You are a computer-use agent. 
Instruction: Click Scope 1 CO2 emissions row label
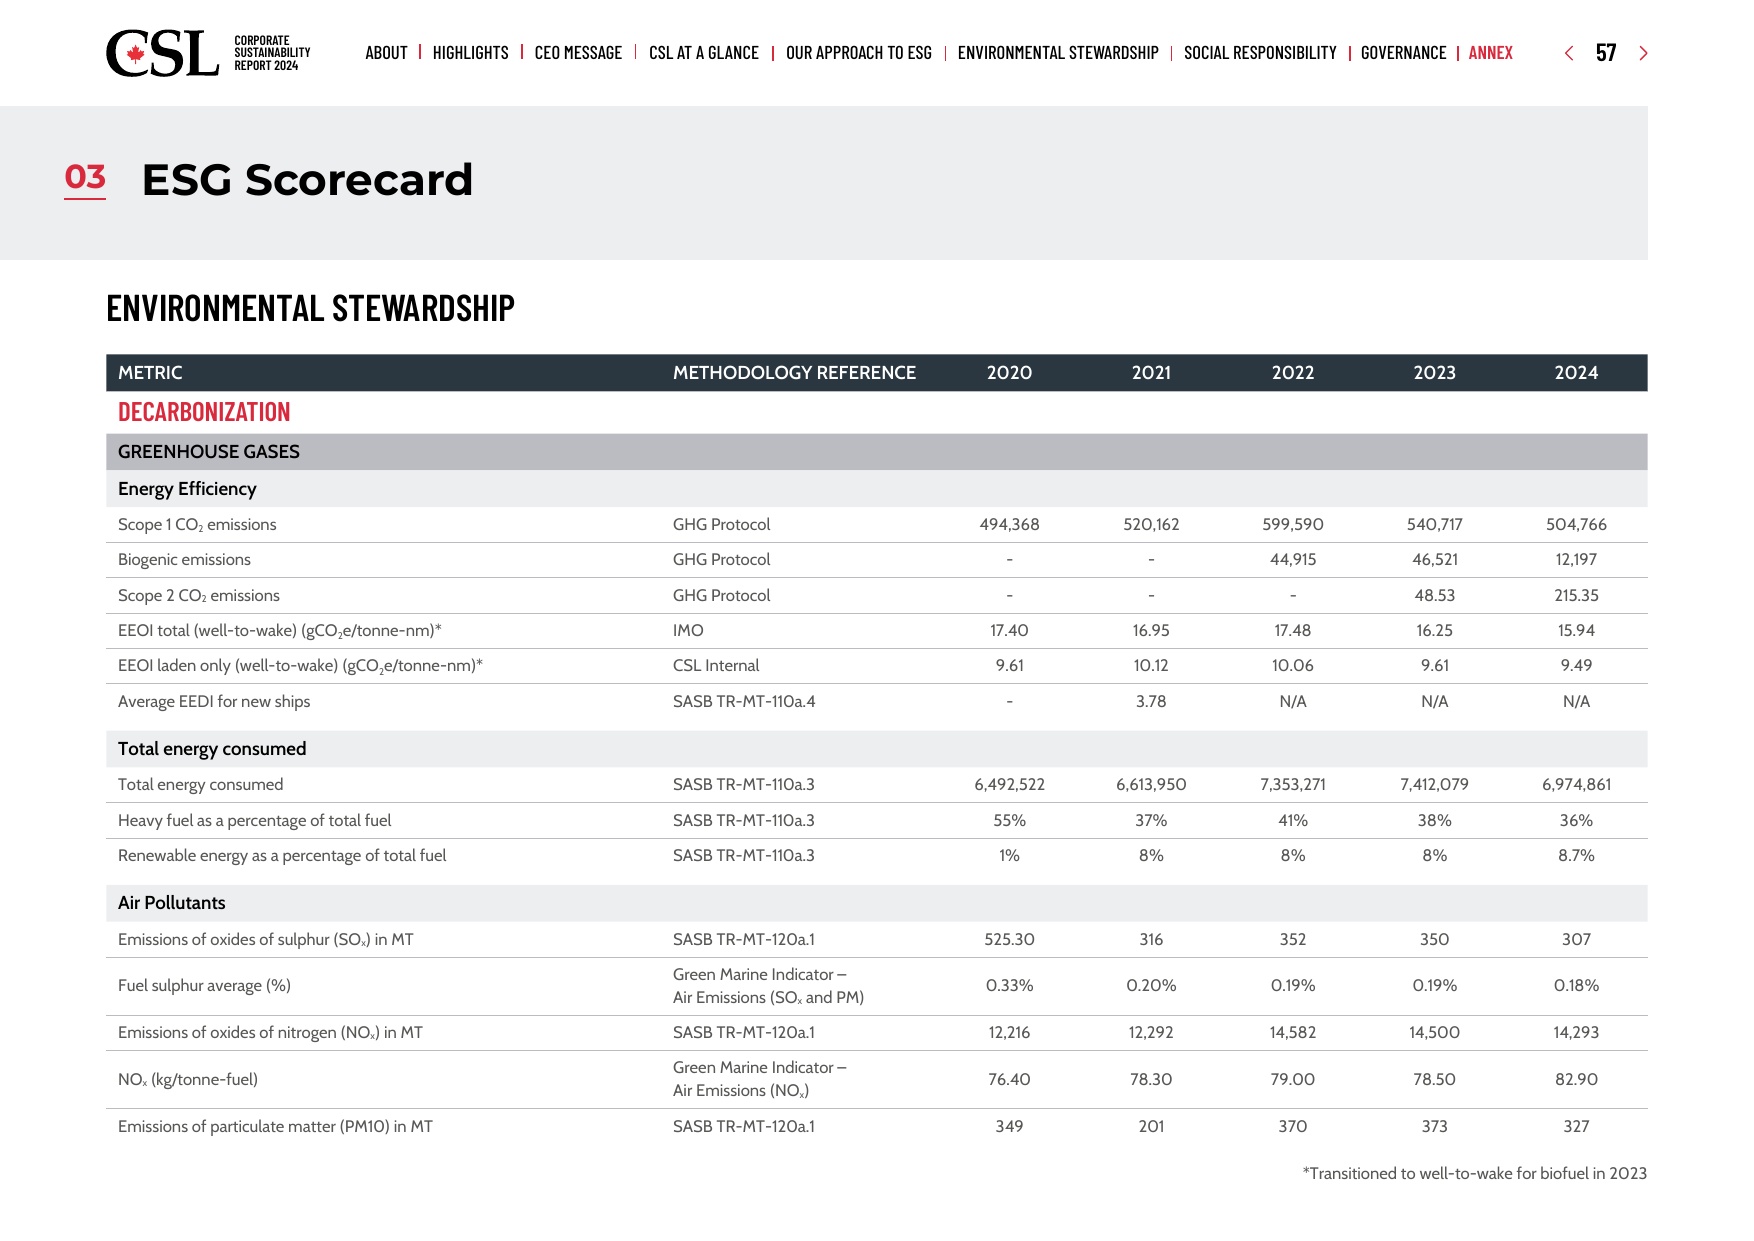click(197, 525)
